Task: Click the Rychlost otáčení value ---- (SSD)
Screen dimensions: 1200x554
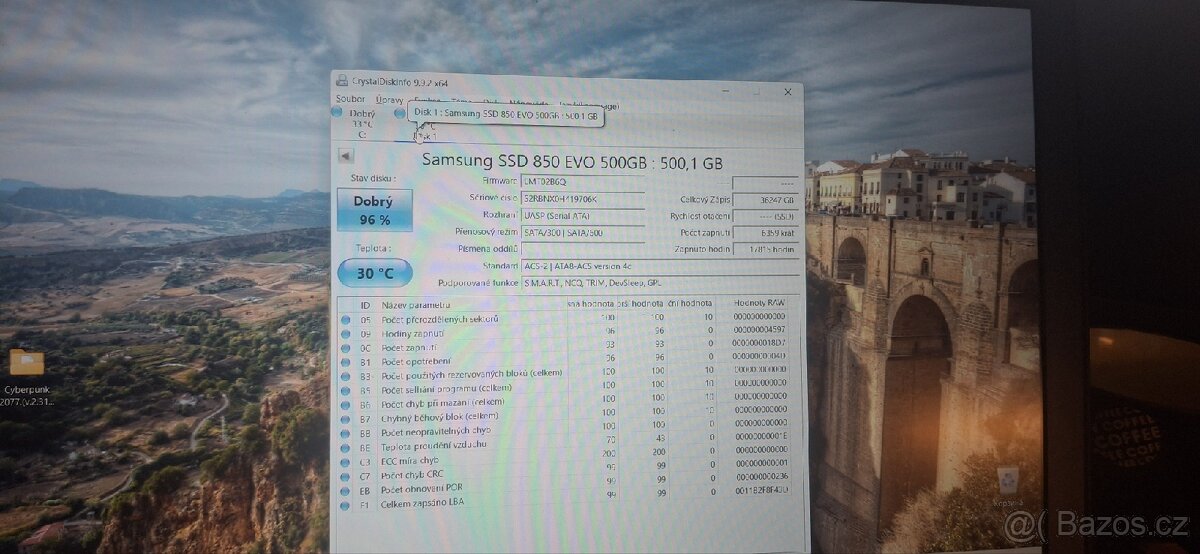Action: pyautogui.click(x=766, y=217)
